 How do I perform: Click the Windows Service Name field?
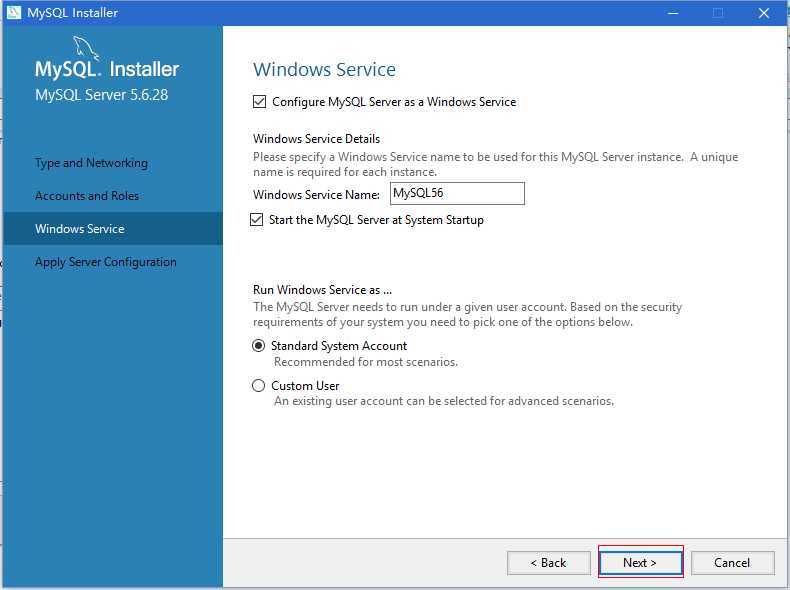tap(457, 193)
